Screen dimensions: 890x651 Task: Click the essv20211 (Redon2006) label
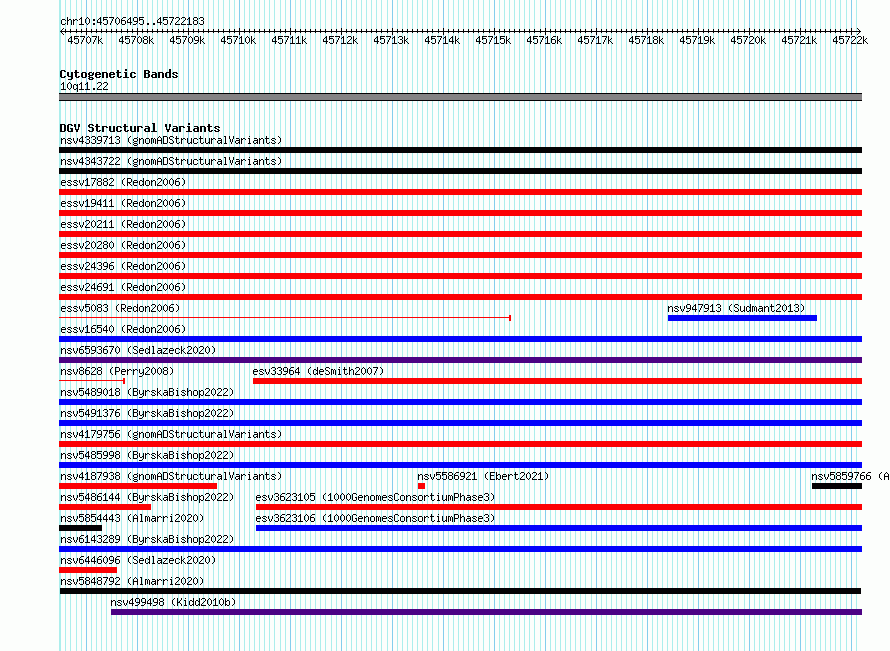pos(123,224)
